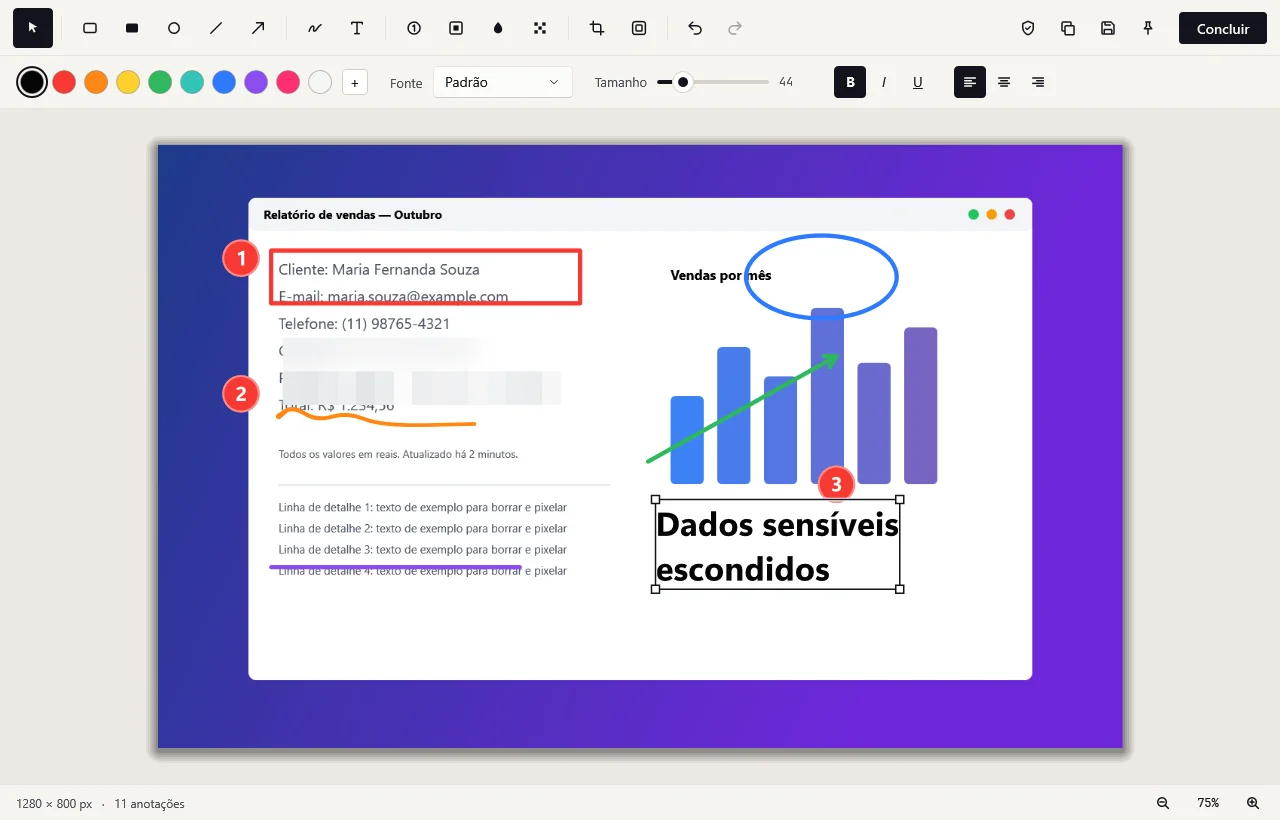Choose the highlight box tool
Screen dimensions: 1280x820
pos(456,28)
